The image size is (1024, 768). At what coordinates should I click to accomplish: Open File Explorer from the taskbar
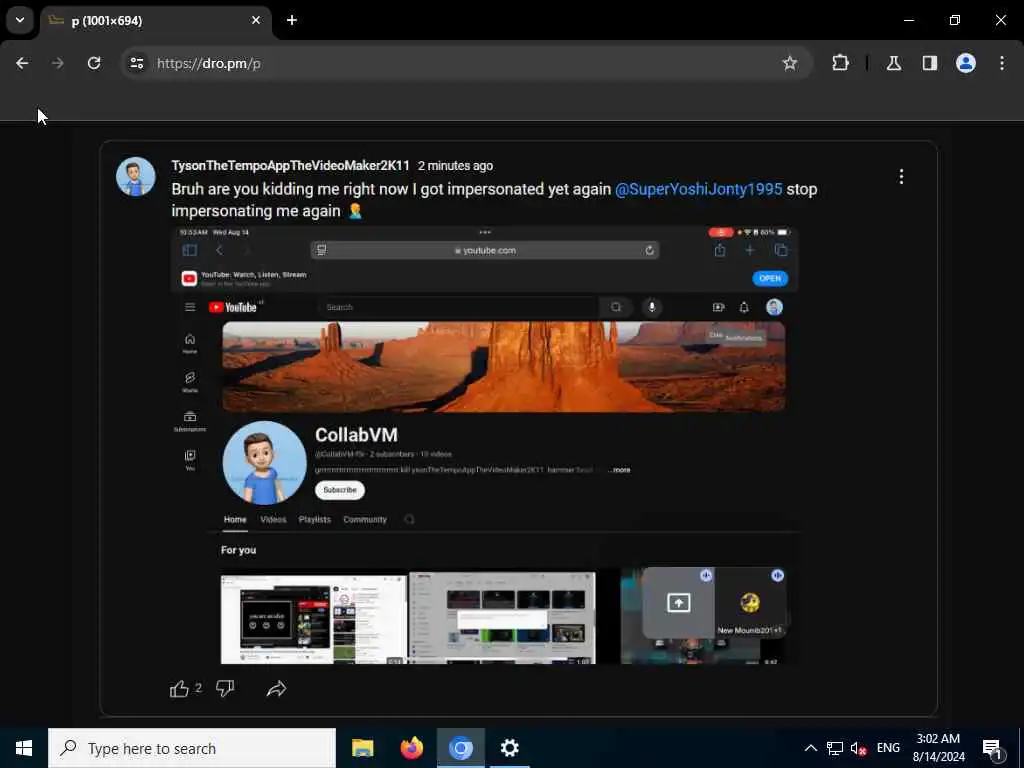click(x=362, y=748)
